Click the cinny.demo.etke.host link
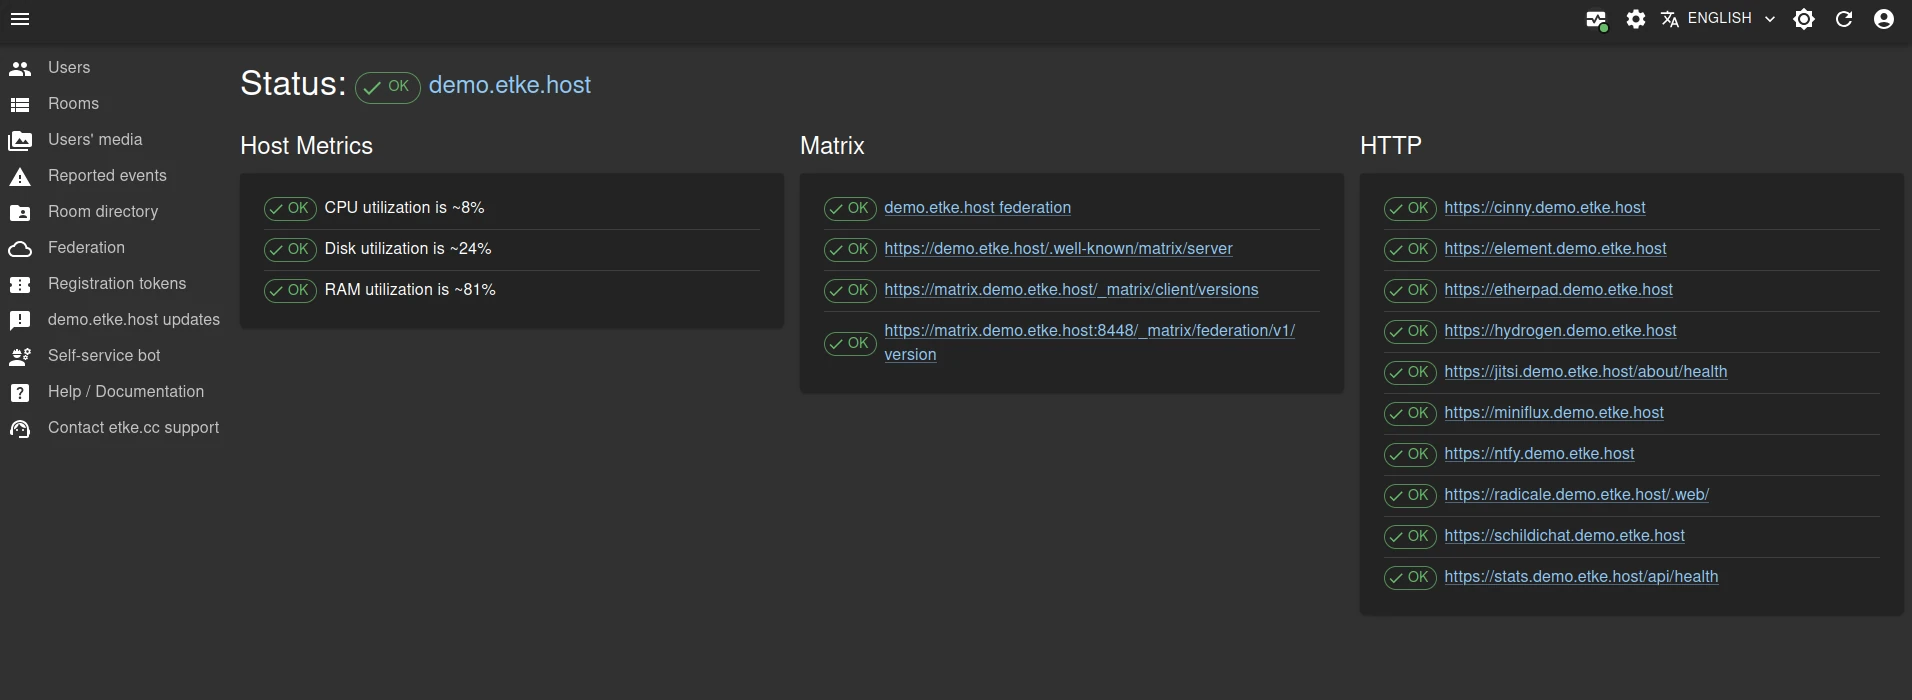The width and height of the screenshot is (1912, 700). click(1544, 208)
